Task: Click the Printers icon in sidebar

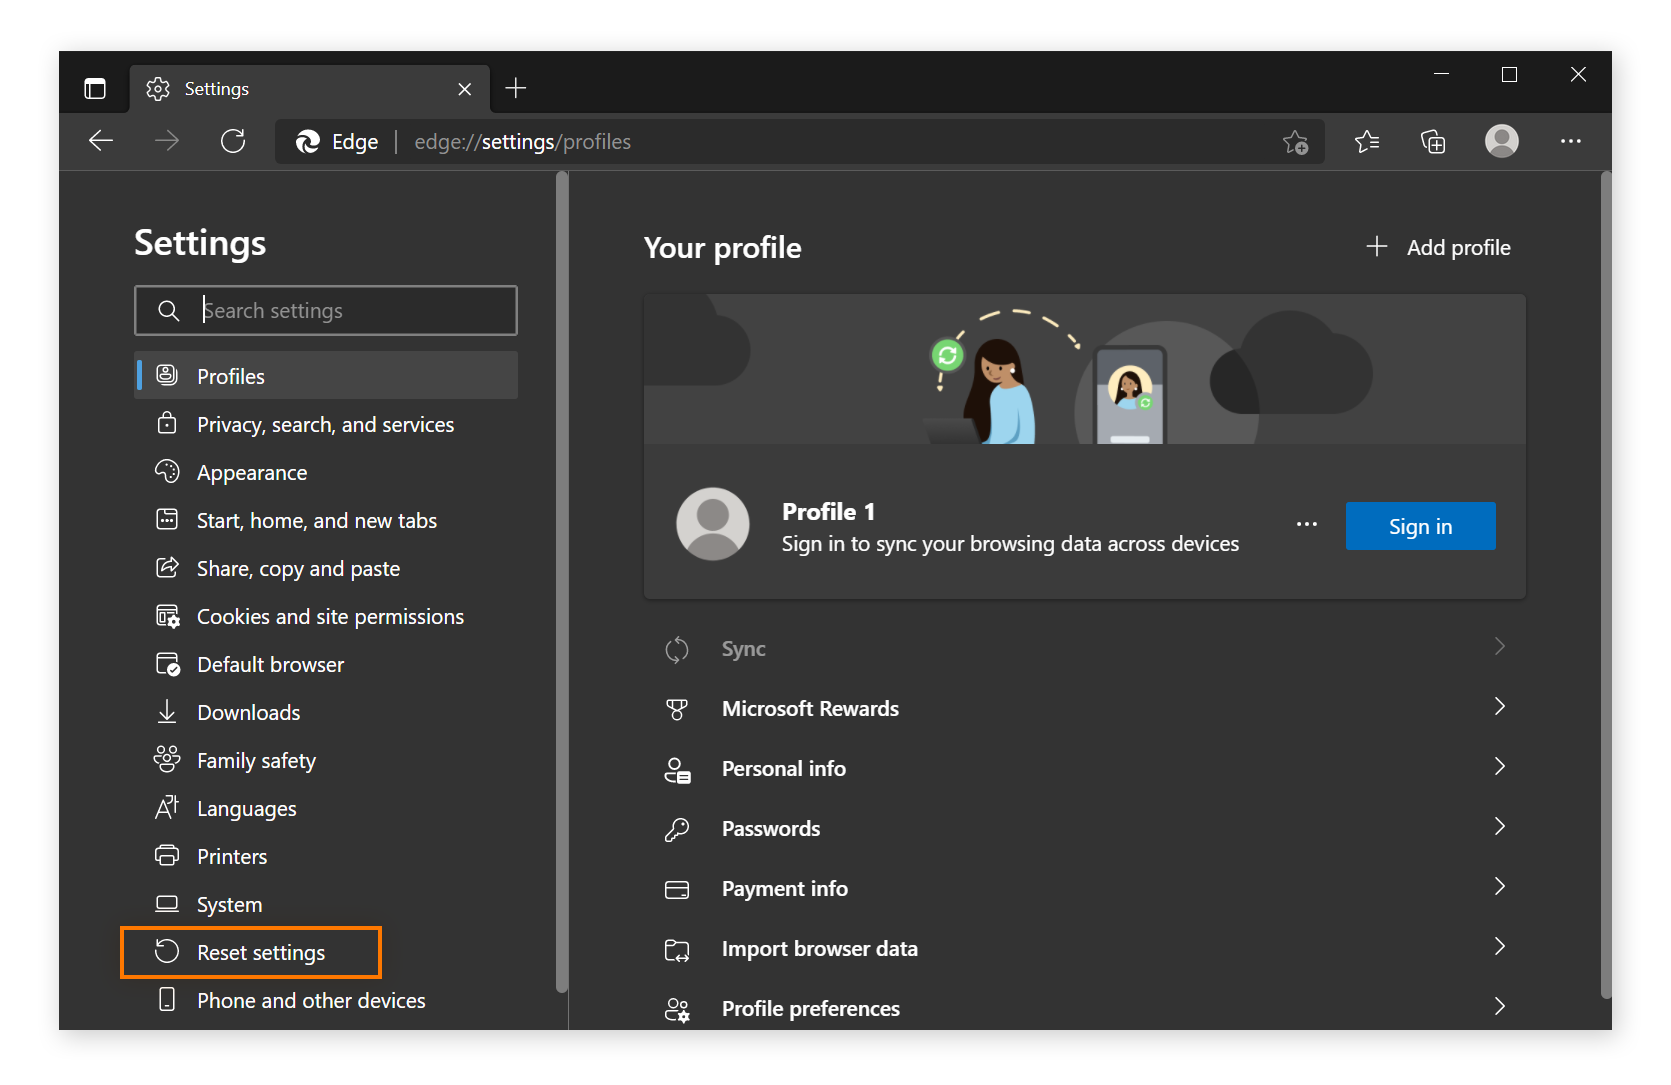Action: (x=167, y=856)
